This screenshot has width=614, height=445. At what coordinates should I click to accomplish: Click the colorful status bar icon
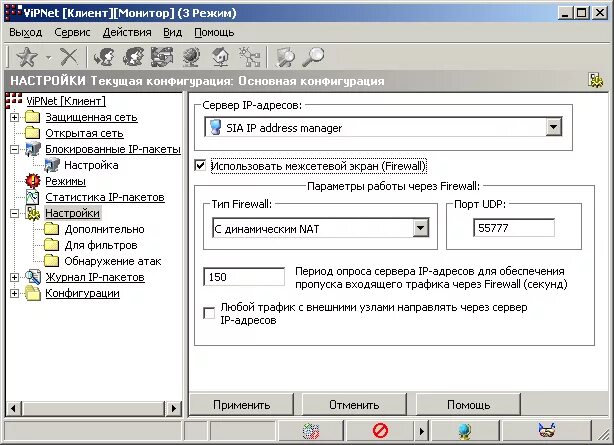point(311,431)
